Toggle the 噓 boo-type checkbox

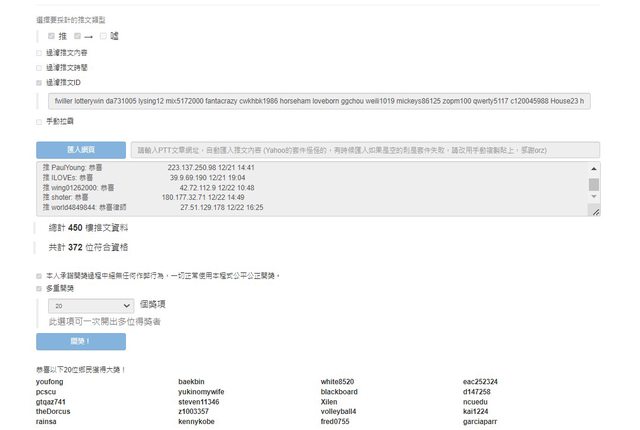click(x=103, y=36)
